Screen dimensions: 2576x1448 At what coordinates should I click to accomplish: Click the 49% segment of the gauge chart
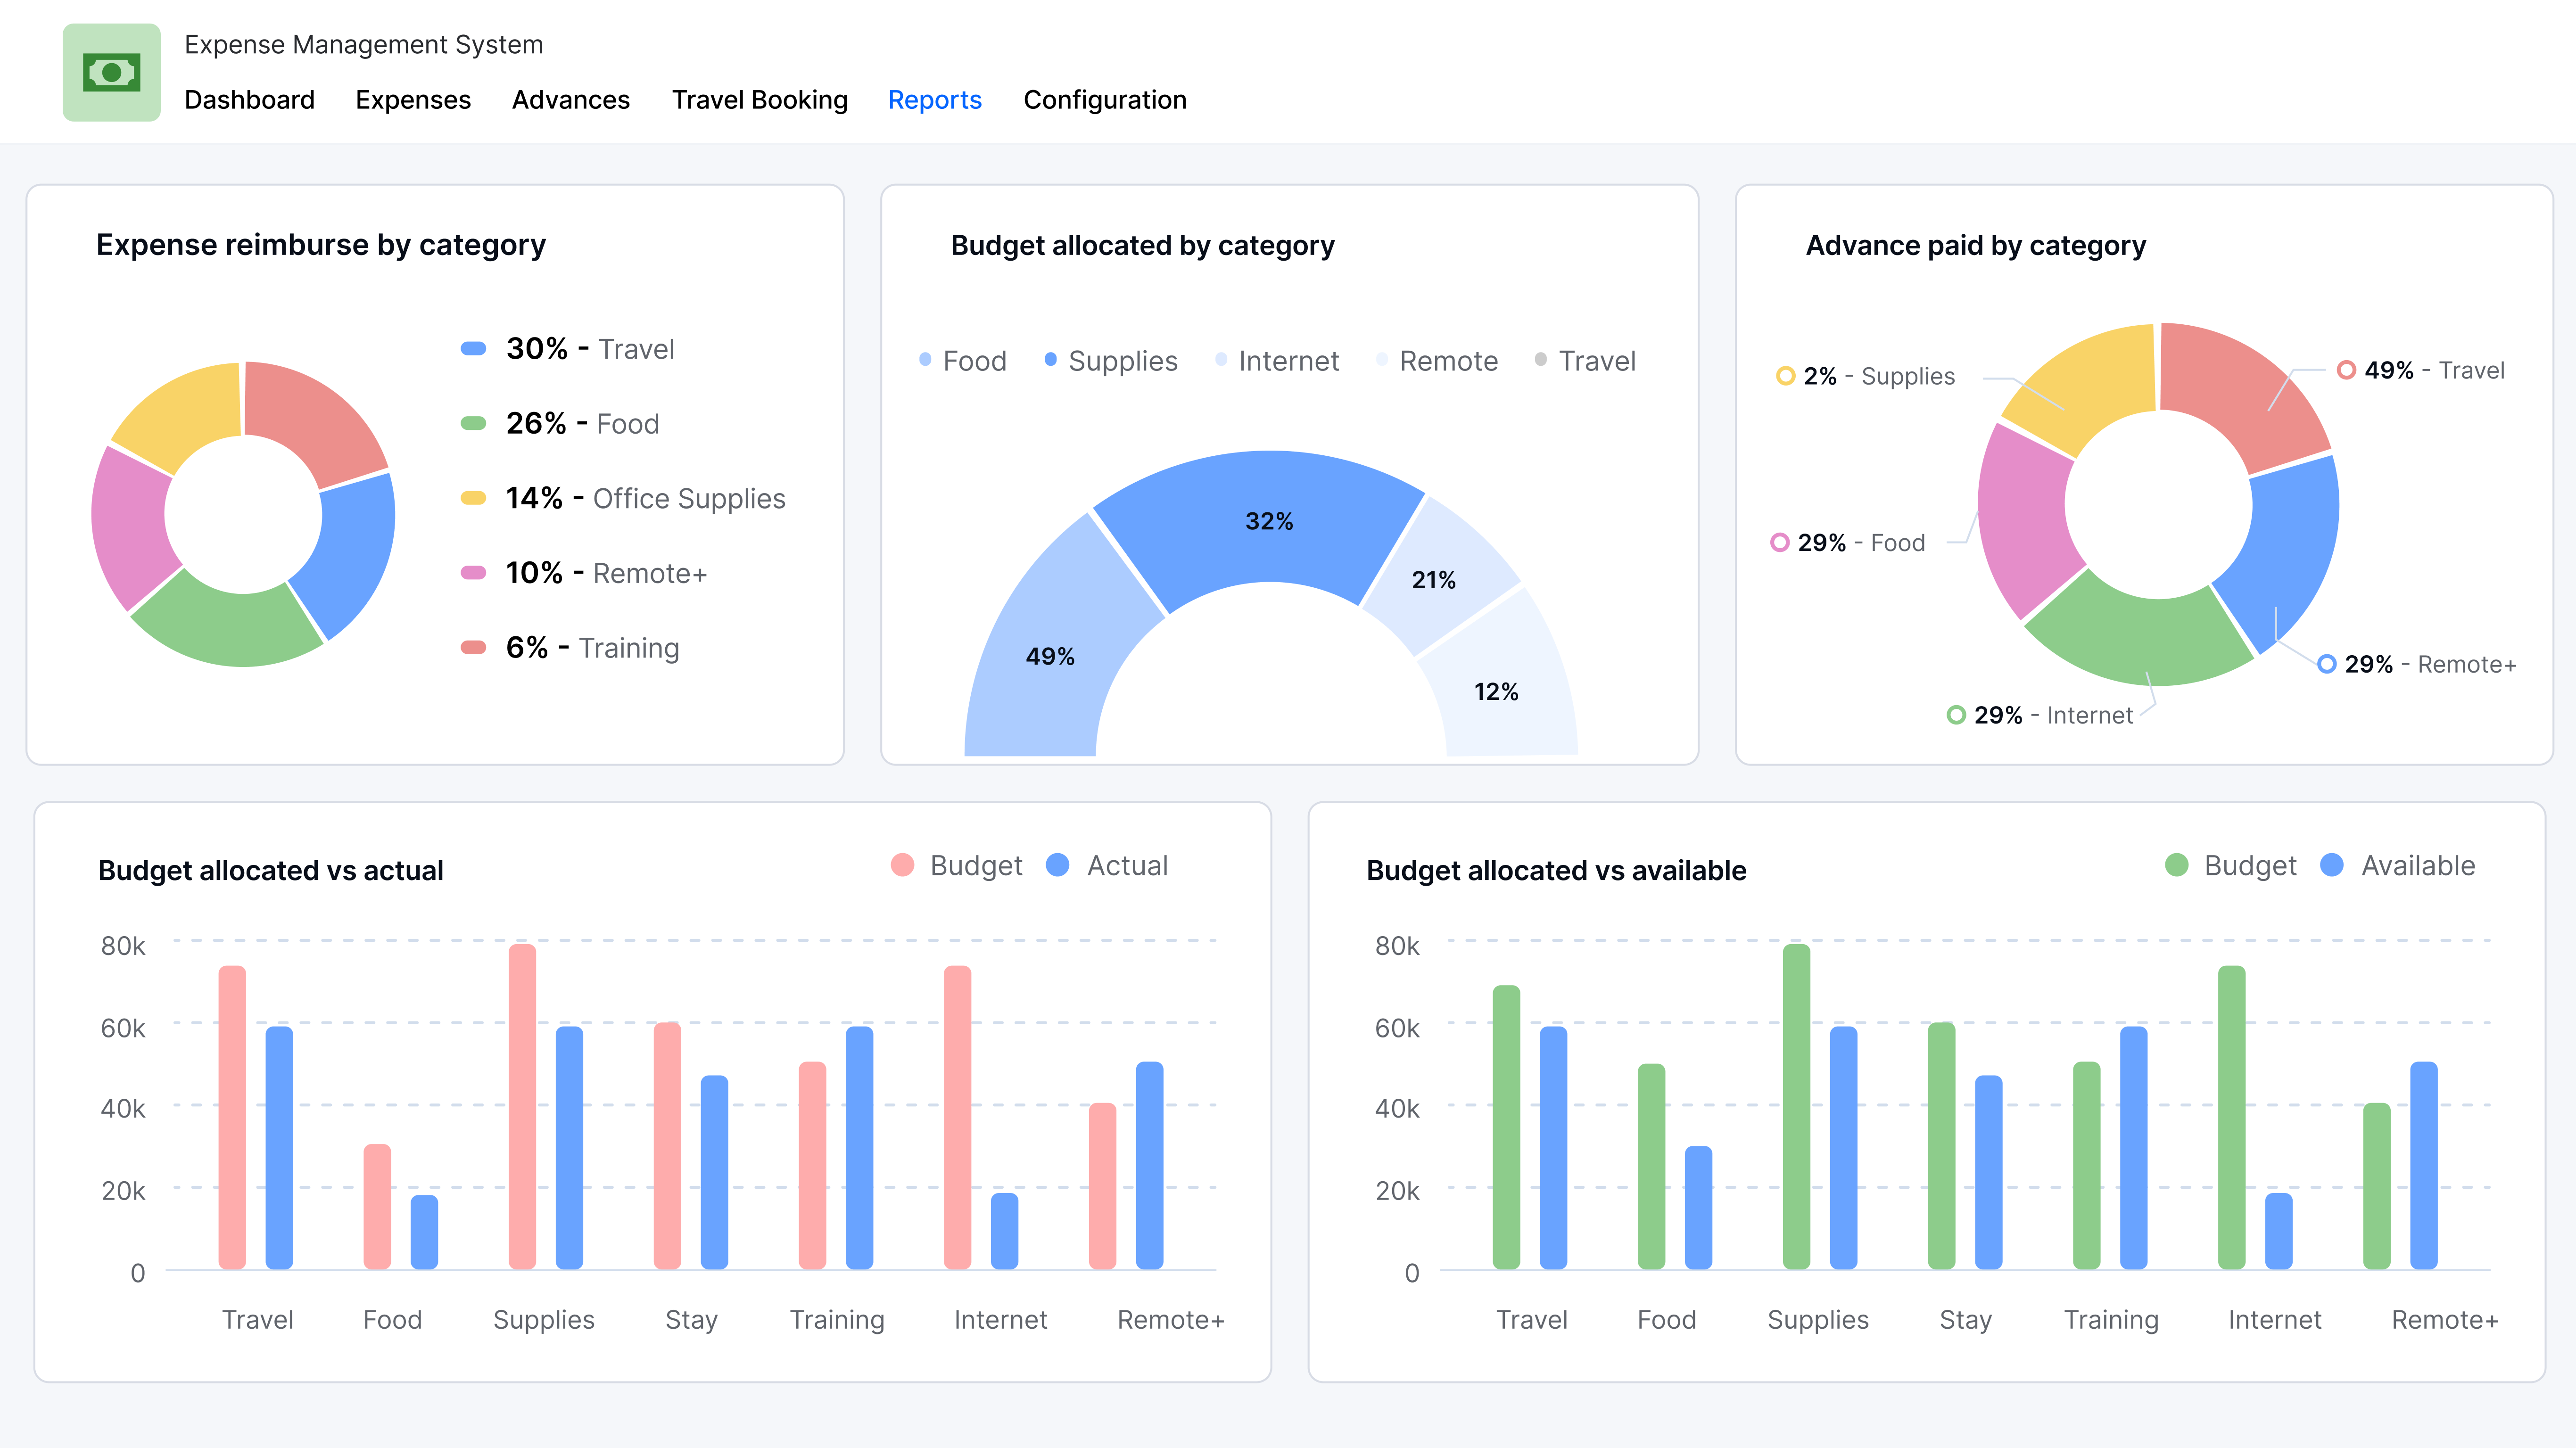(x=1049, y=657)
